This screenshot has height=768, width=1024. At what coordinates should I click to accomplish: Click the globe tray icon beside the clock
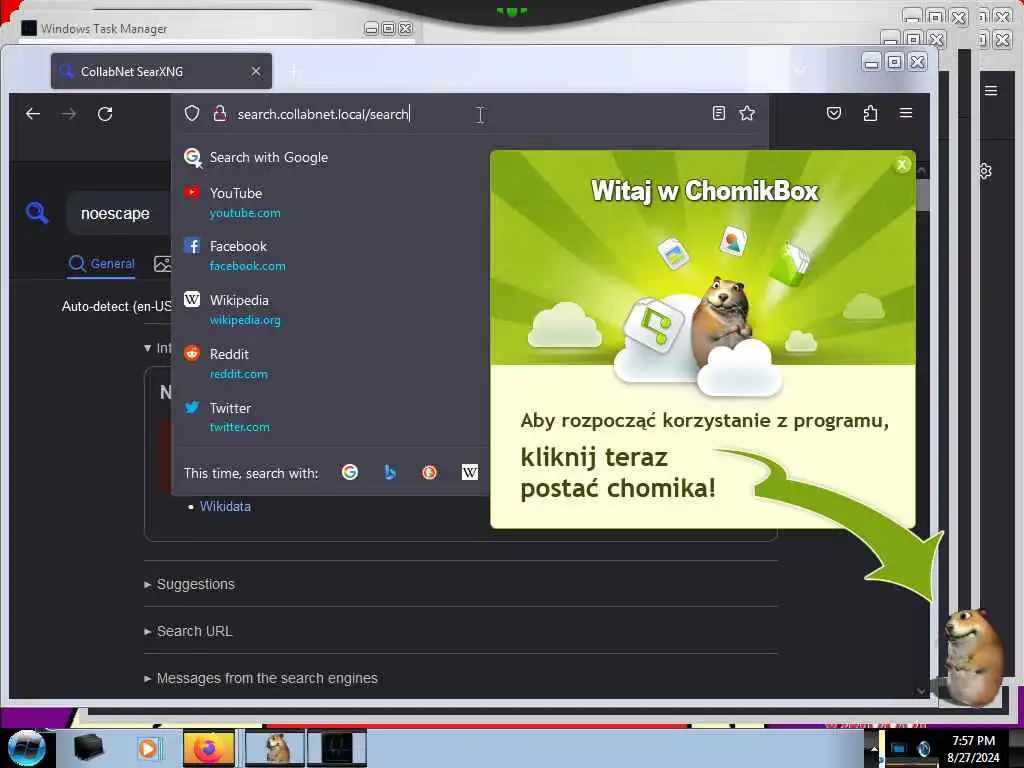tap(923, 748)
